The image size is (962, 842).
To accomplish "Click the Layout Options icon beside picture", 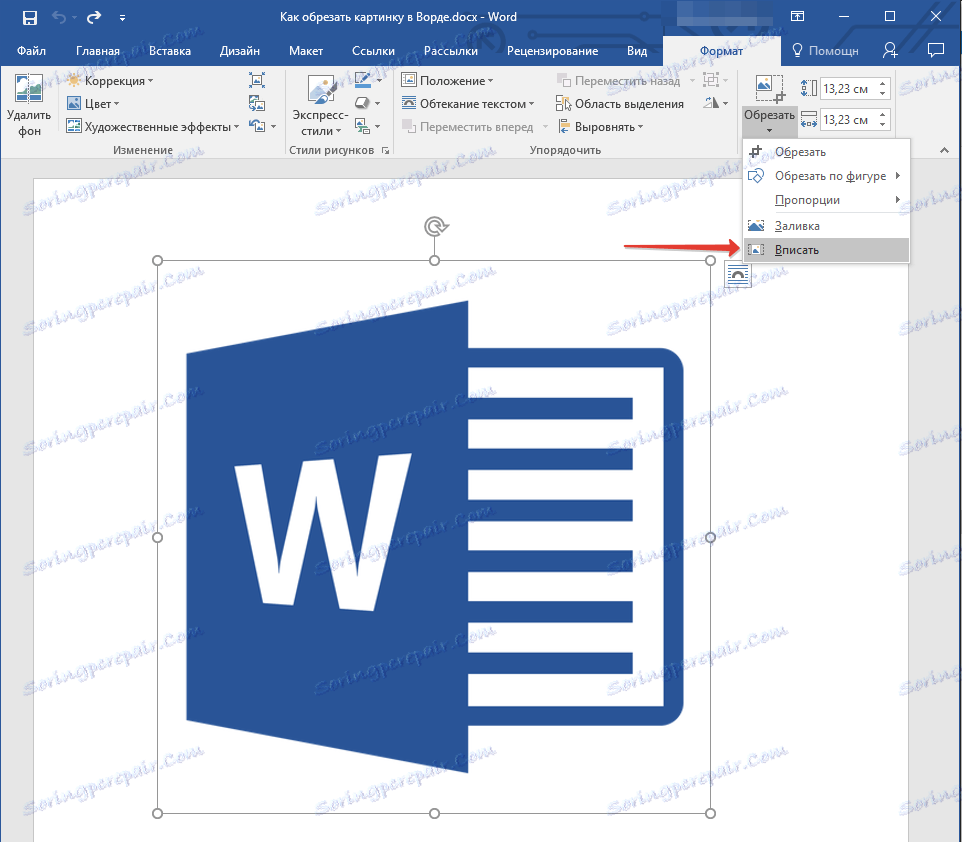I will 738,274.
